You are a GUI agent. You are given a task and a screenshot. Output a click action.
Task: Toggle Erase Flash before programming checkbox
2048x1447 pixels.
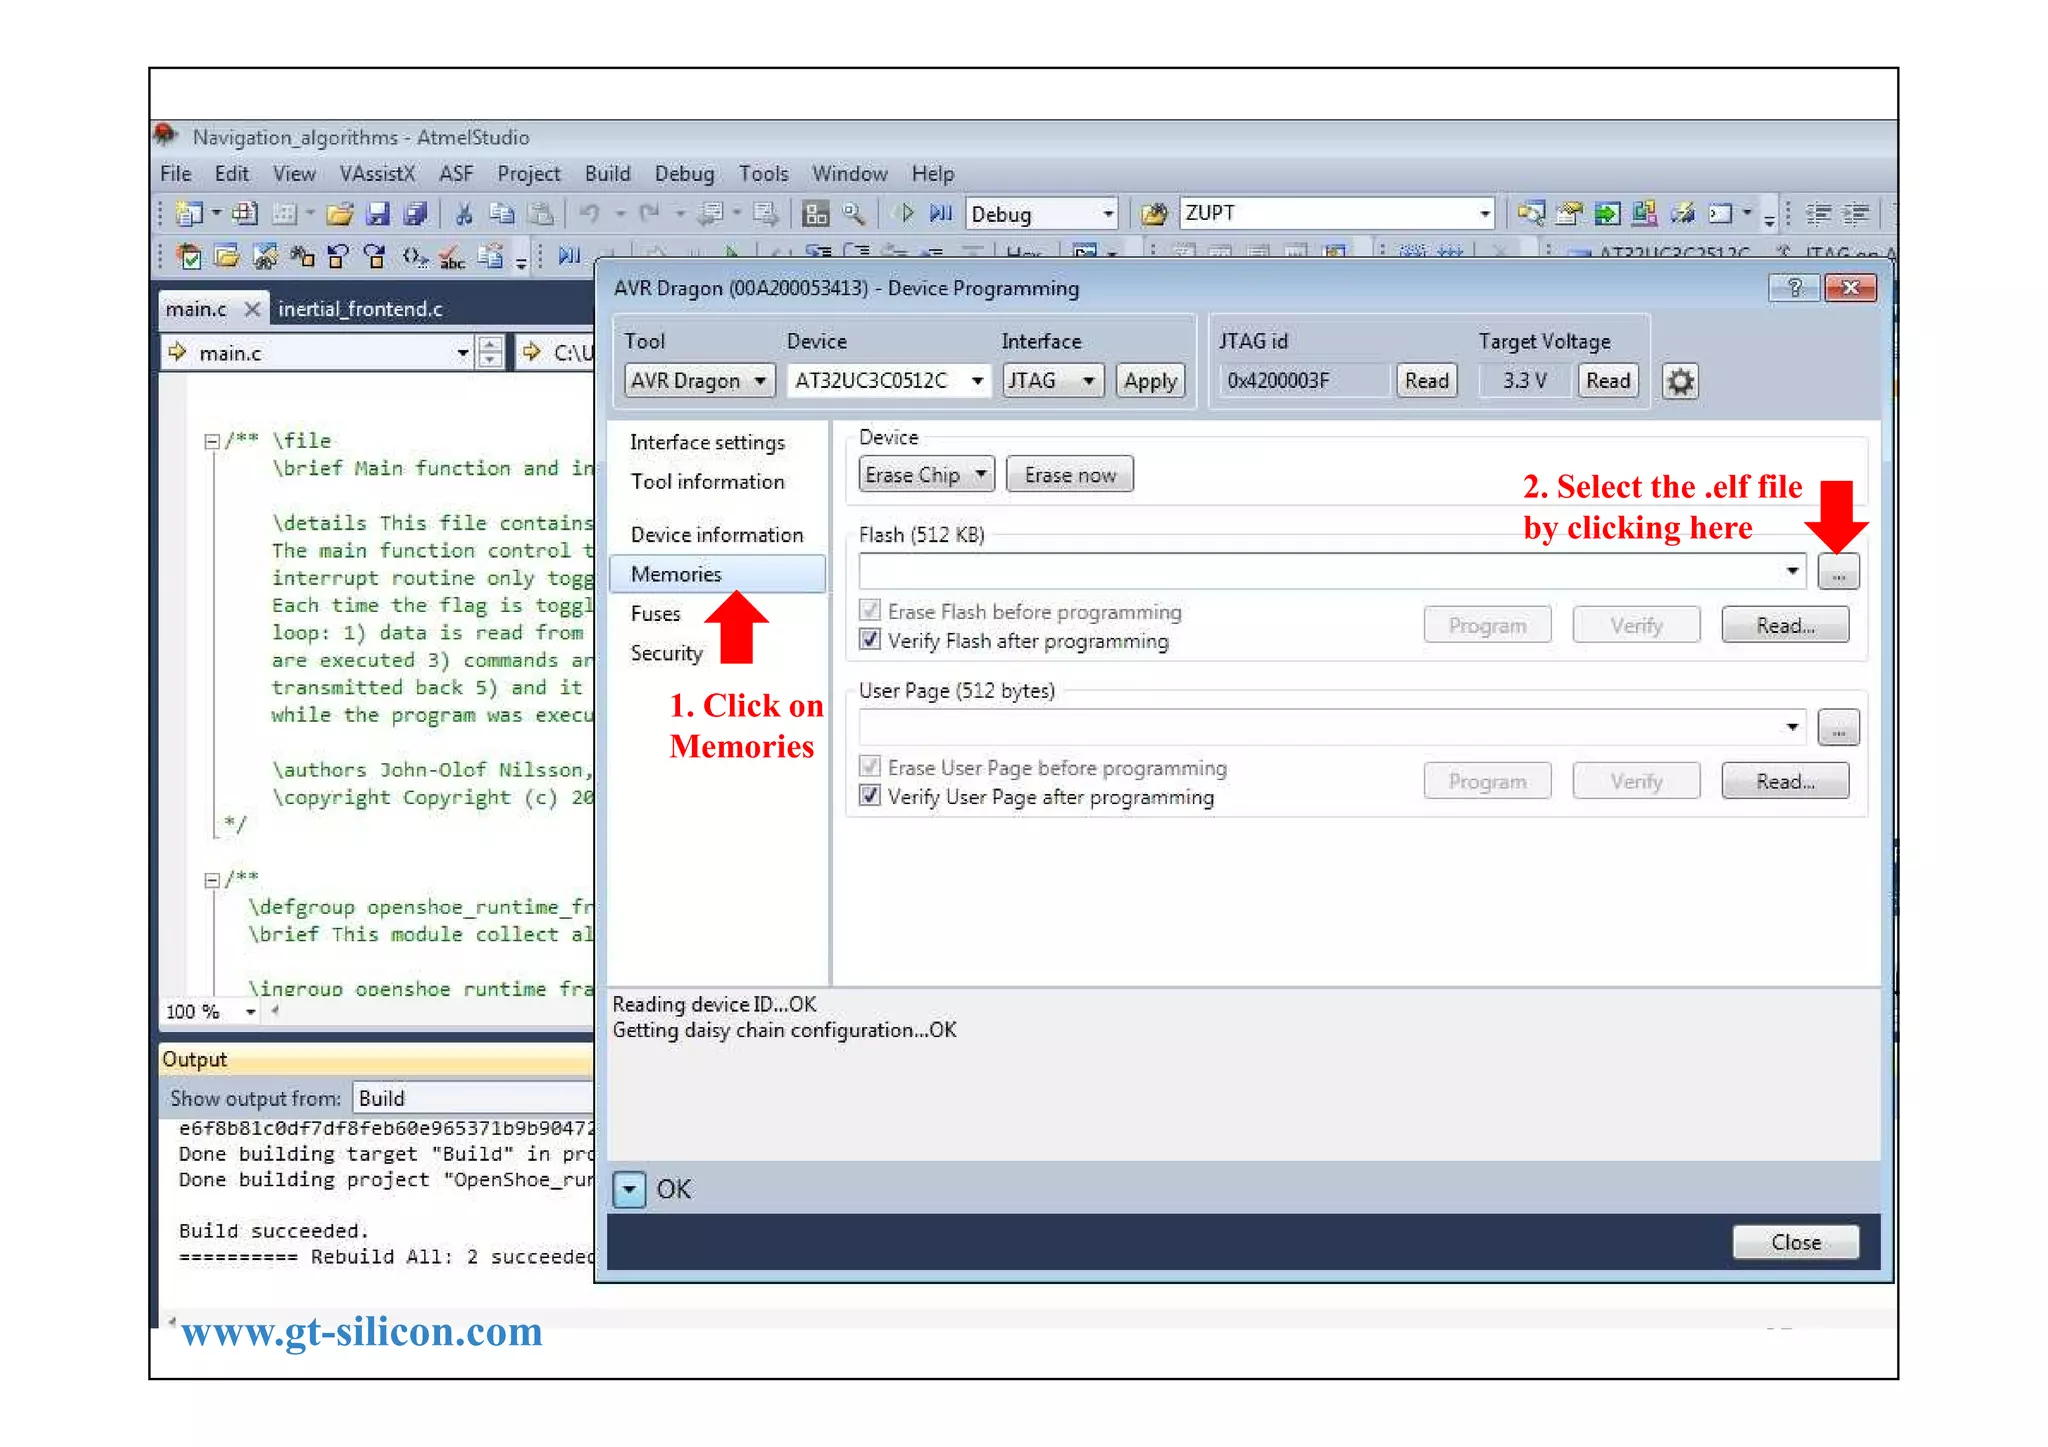click(870, 611)
